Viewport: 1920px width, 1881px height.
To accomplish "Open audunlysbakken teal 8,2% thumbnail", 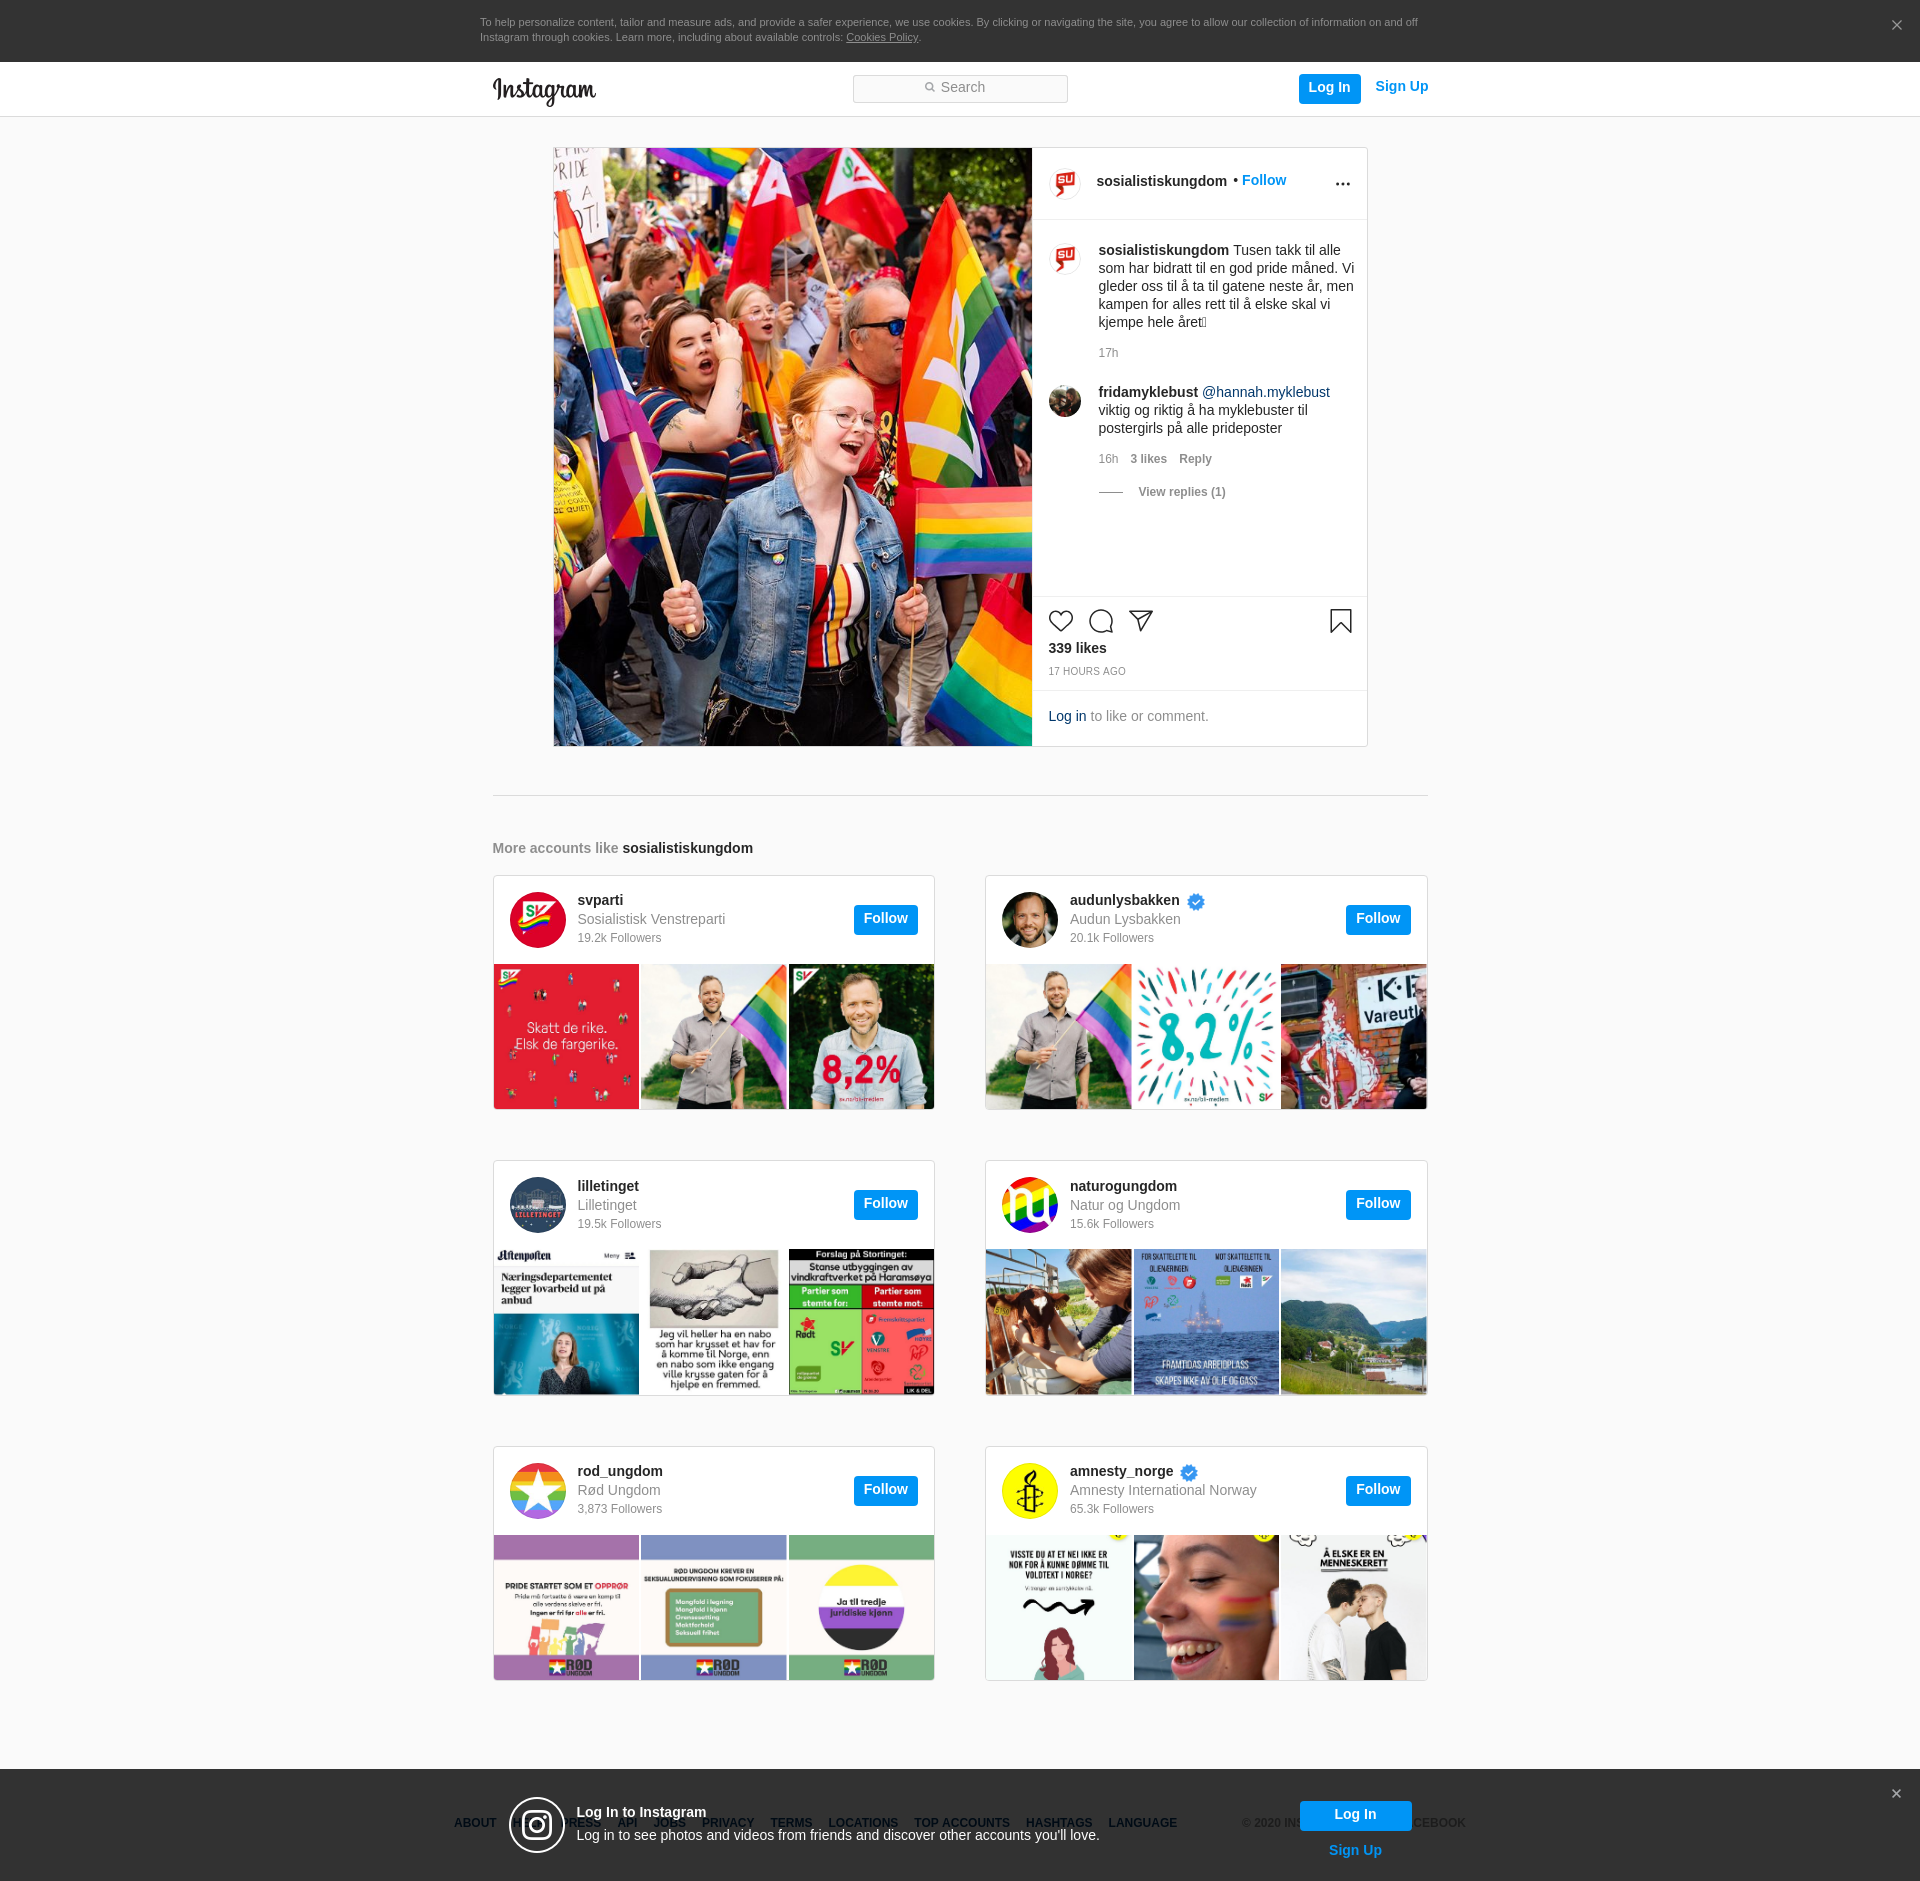I will pyautogui.click(x=1206, y=1036).
